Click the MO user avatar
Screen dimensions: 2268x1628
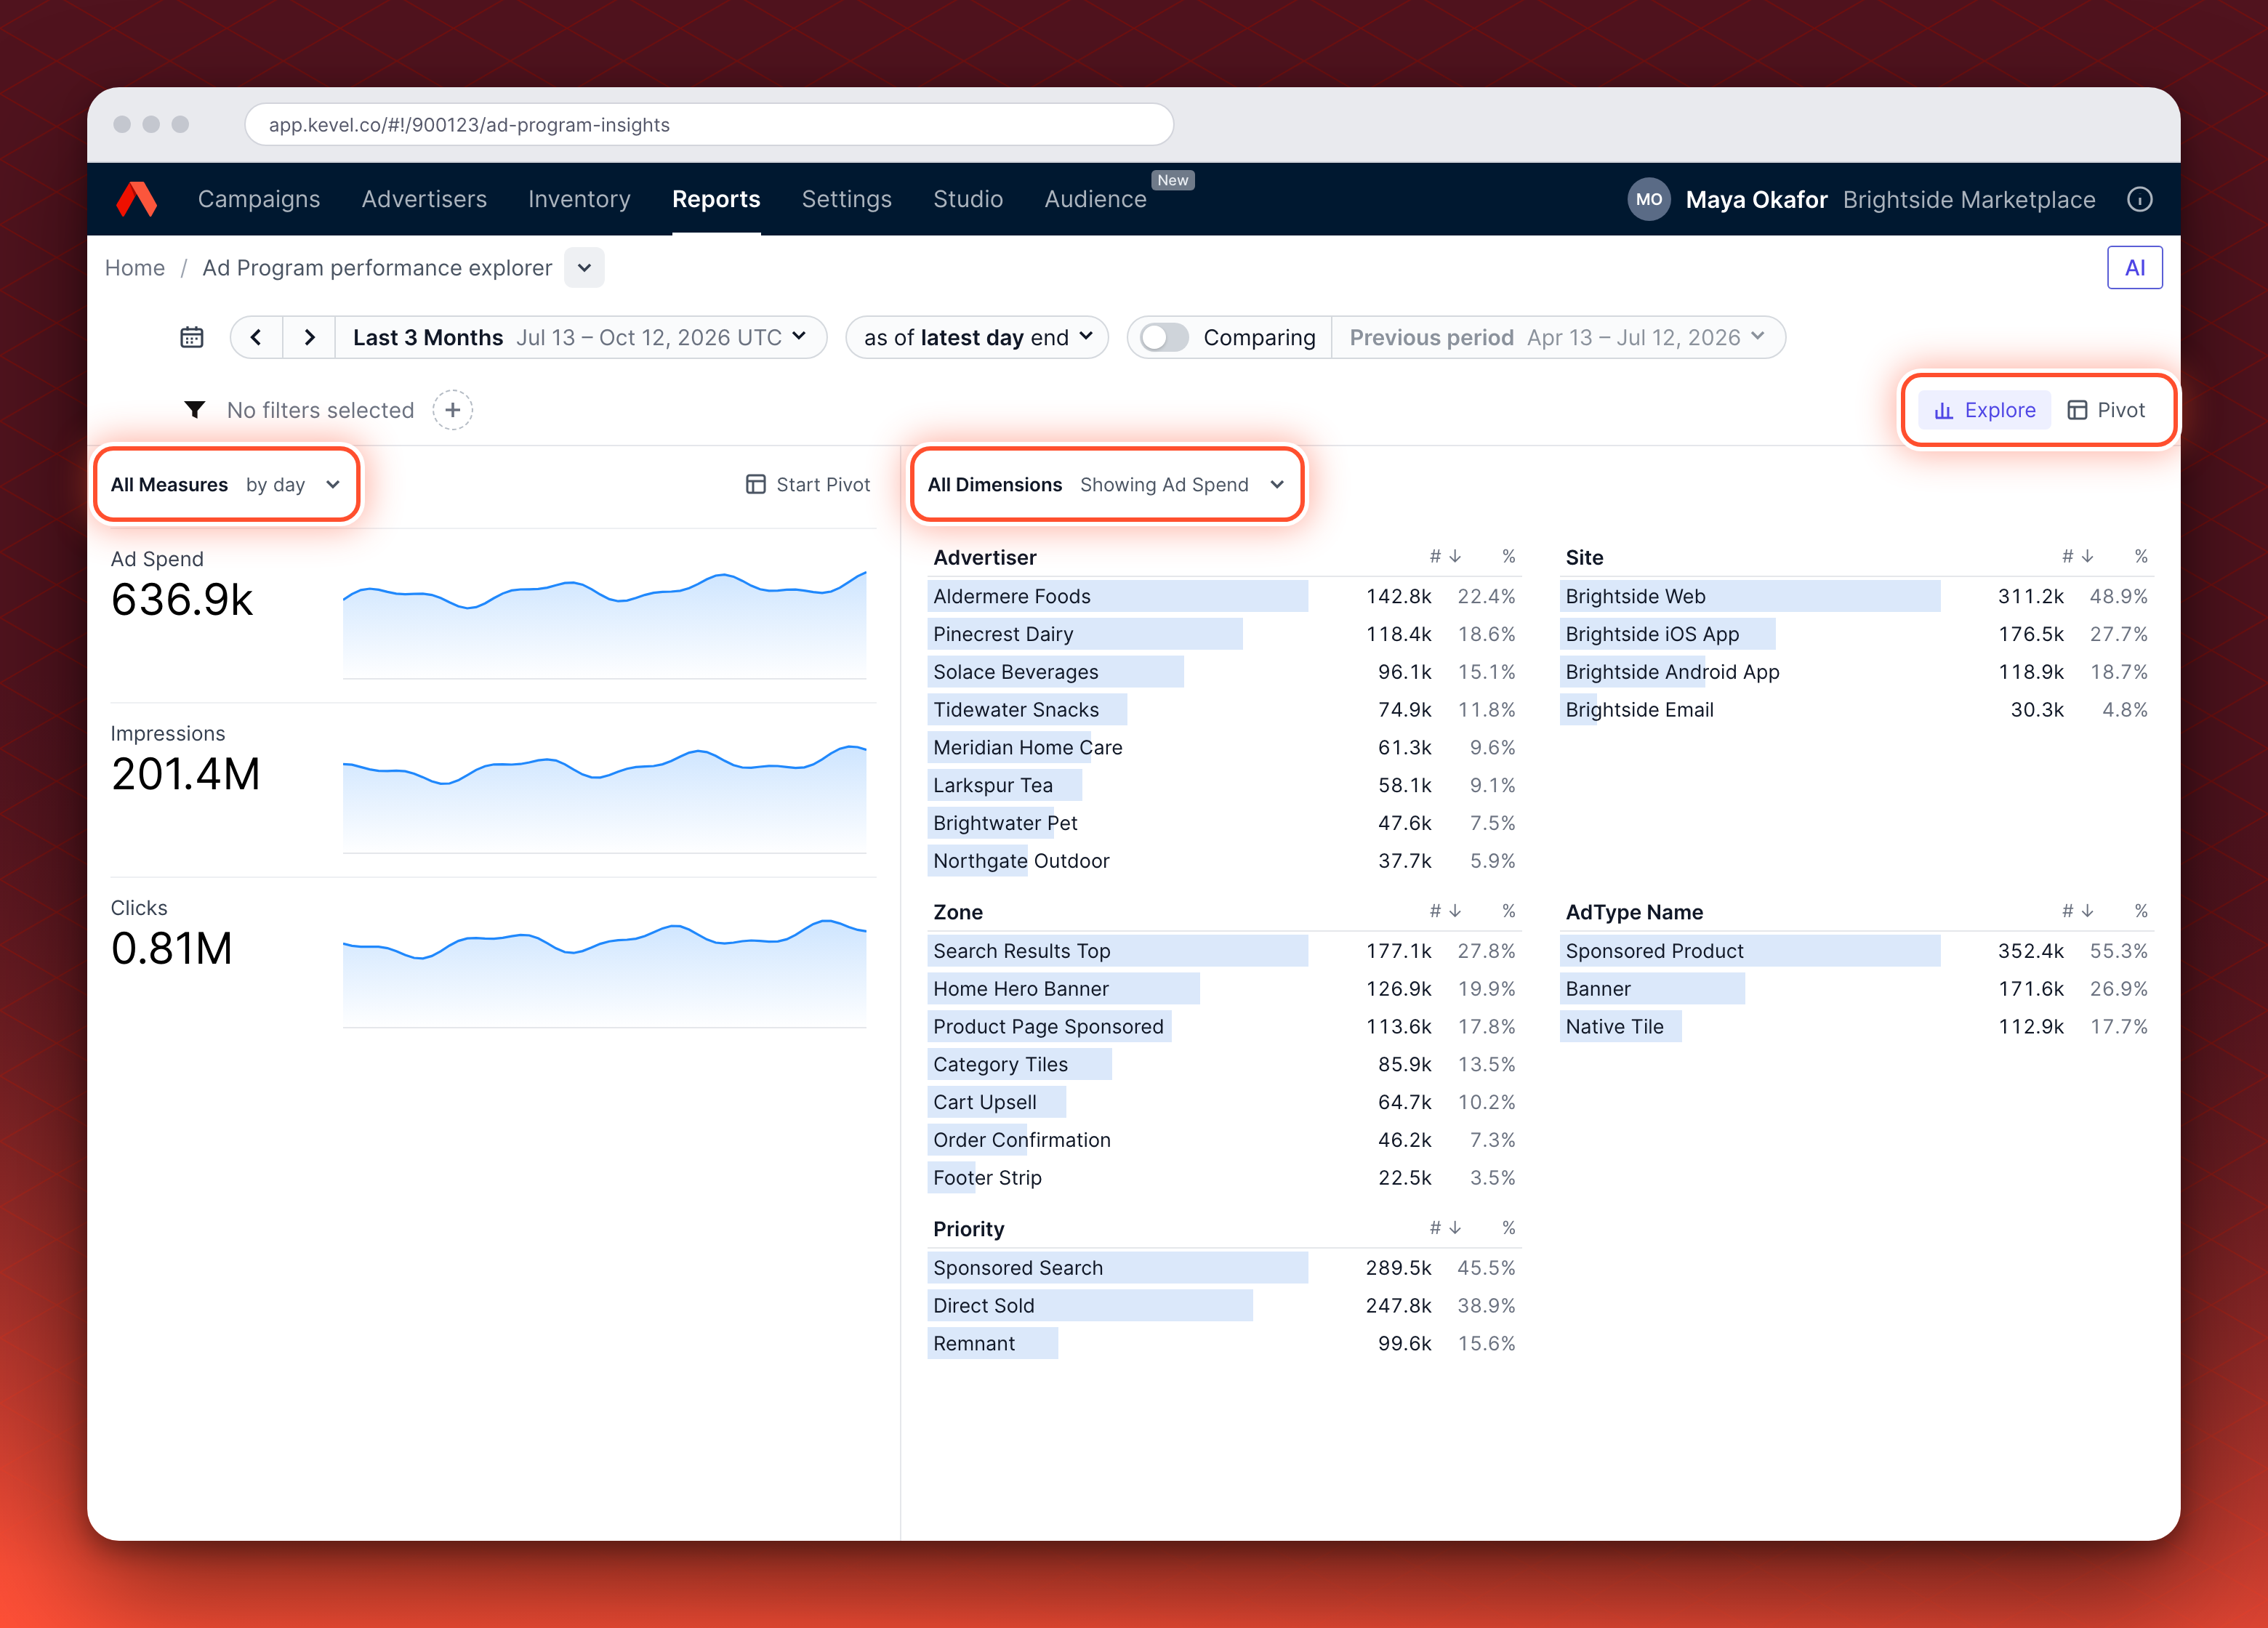1649,199
